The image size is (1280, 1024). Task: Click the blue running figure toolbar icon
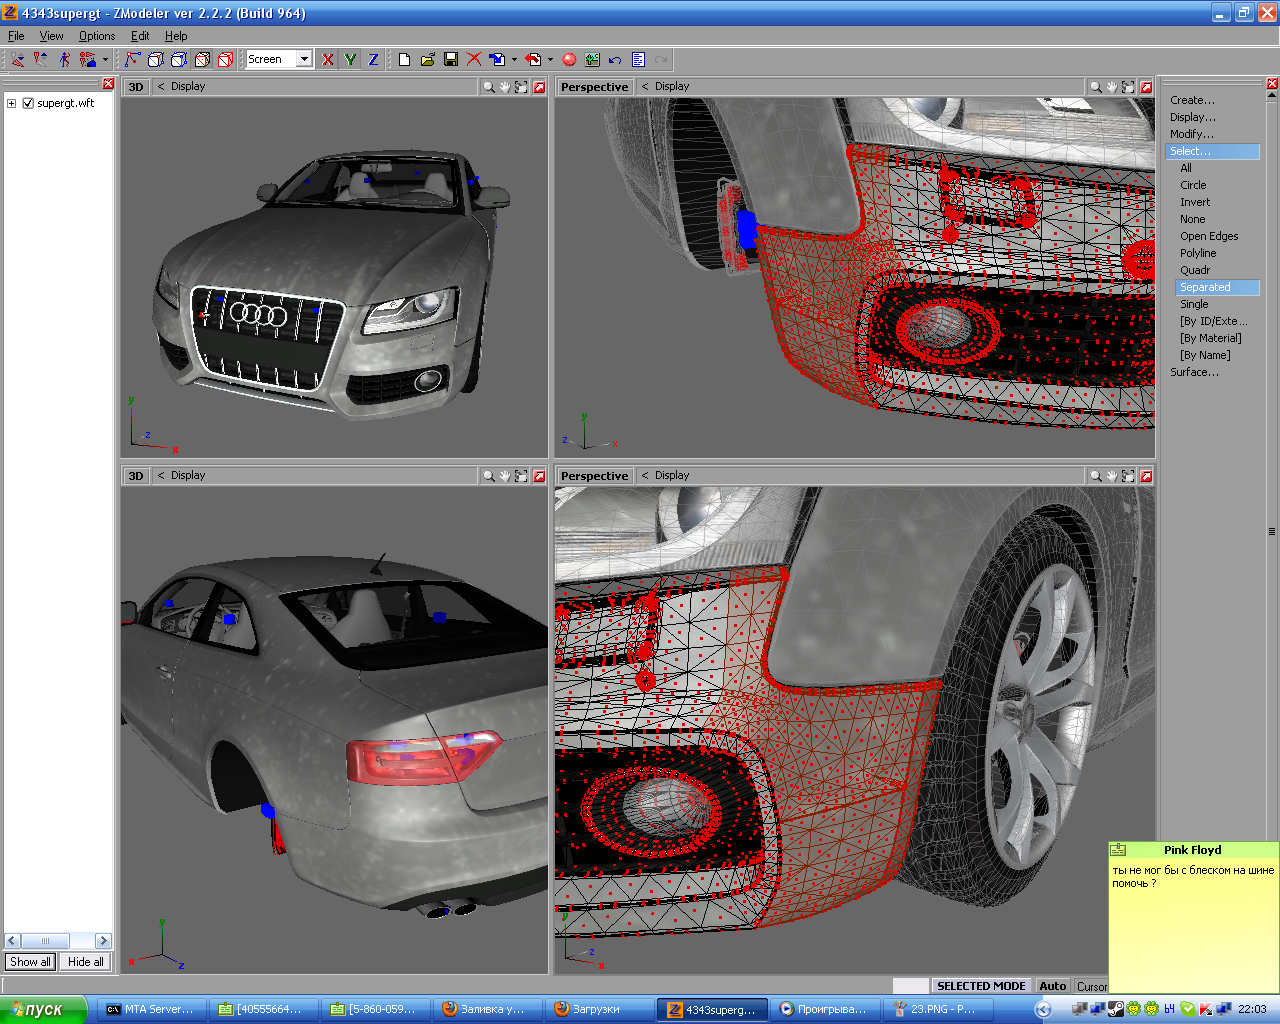[64, 60]
